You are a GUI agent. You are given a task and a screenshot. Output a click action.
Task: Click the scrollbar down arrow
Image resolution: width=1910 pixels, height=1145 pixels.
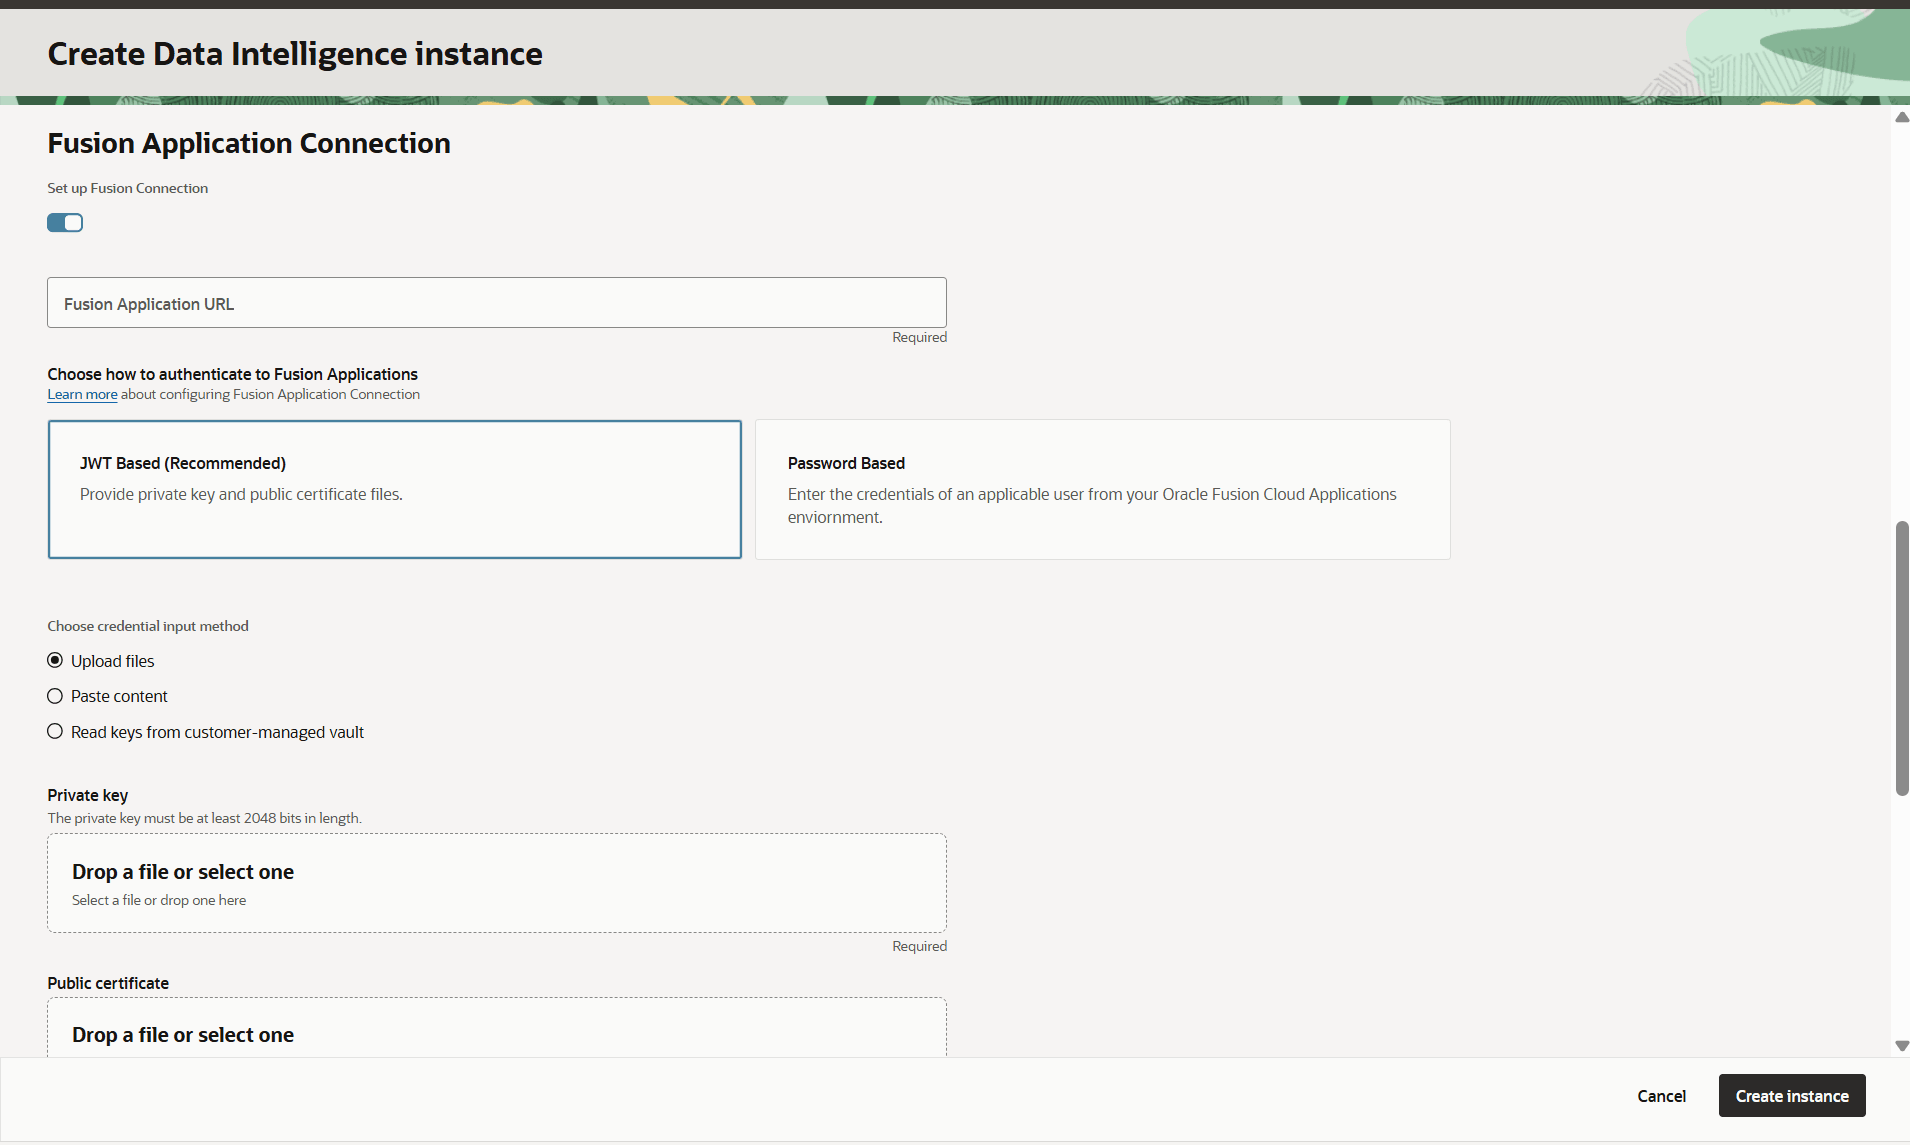click(1901, 1045)
